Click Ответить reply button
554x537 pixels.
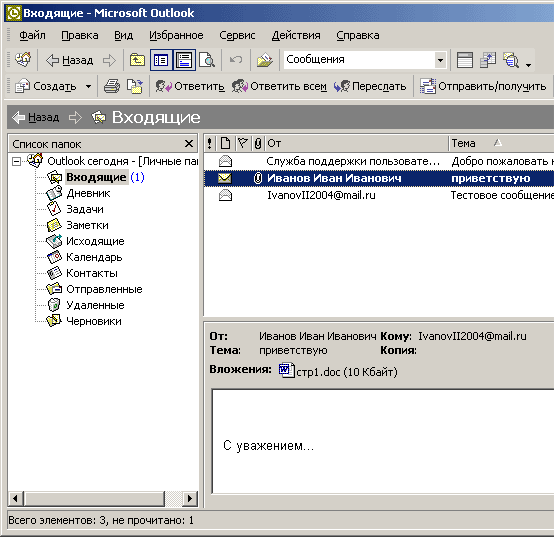[x=190, y=86]
